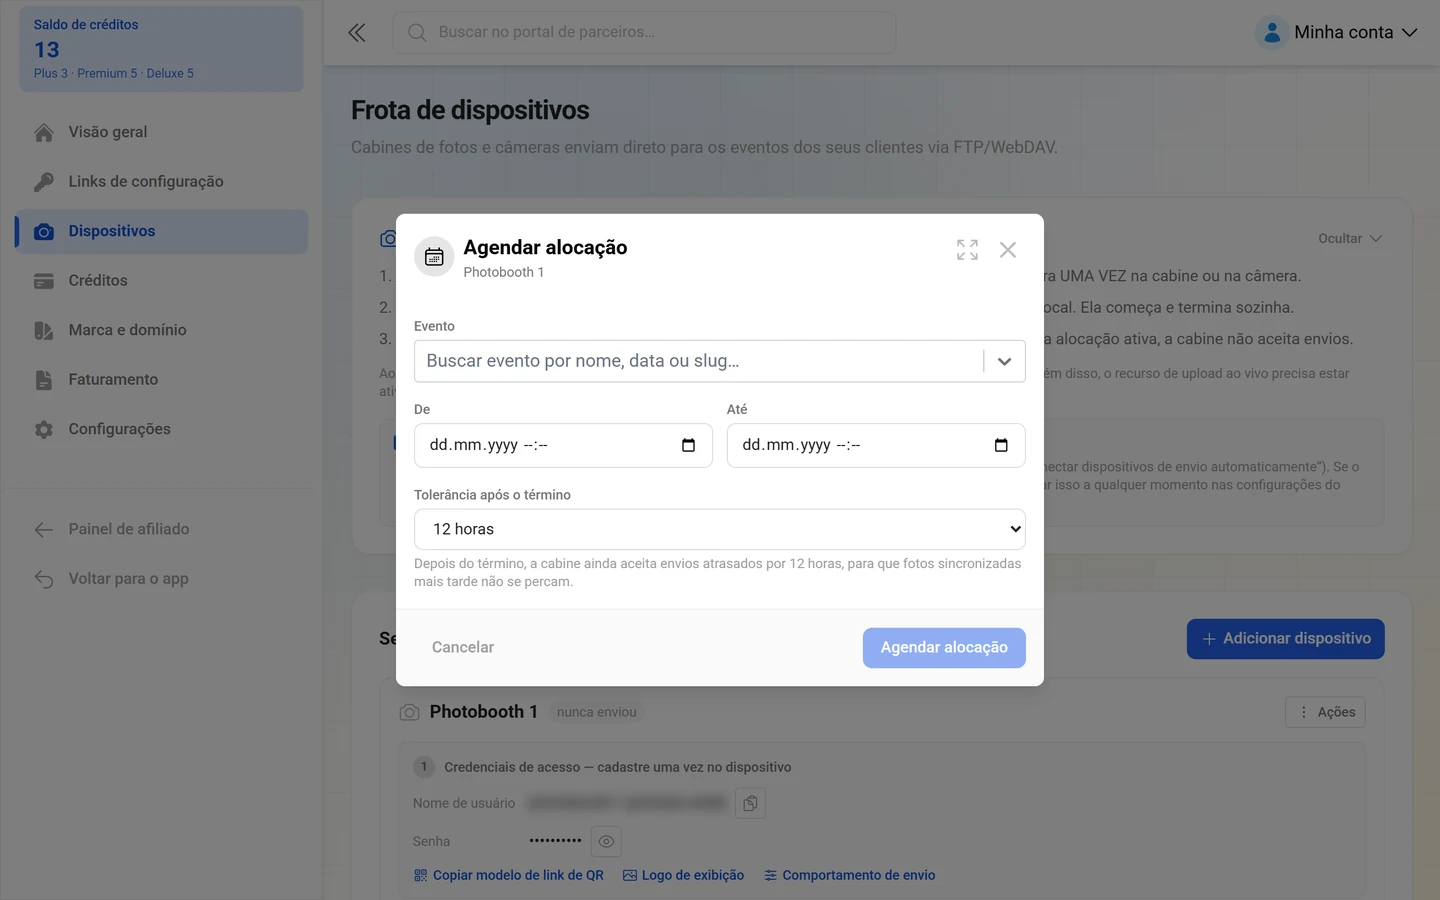Screen dimensions: 1440x900
Task: Show the Senha password
Action: [x=606, y=842]
